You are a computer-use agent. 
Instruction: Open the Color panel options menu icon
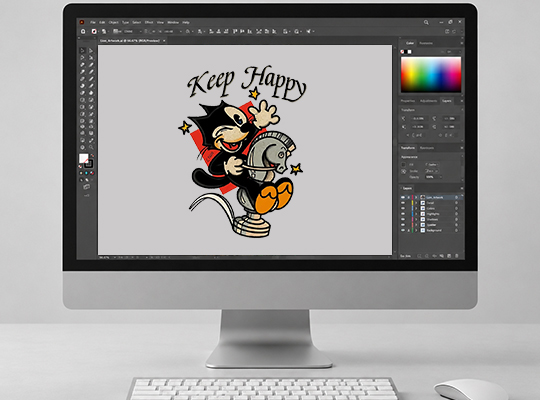pos(462,43)
